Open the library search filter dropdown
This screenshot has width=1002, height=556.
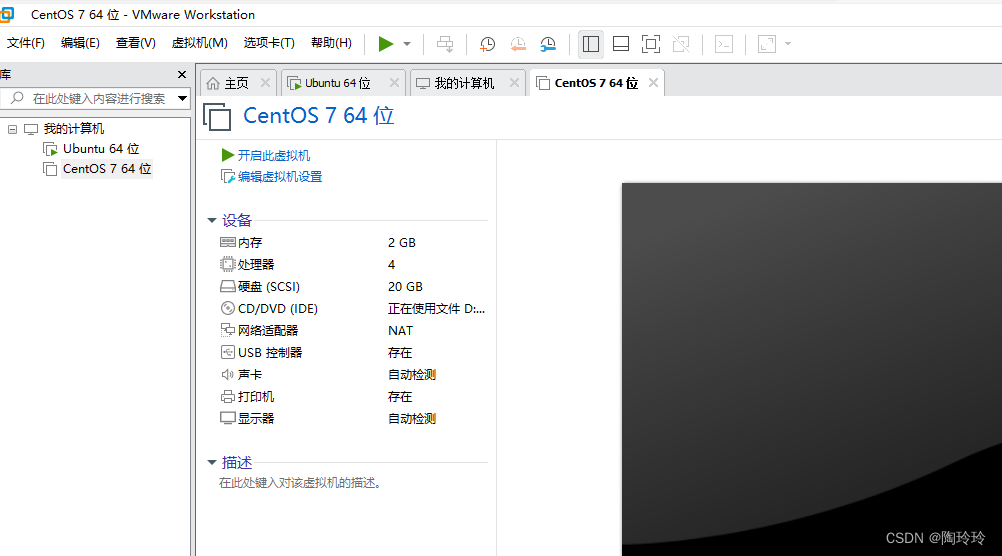182,98
